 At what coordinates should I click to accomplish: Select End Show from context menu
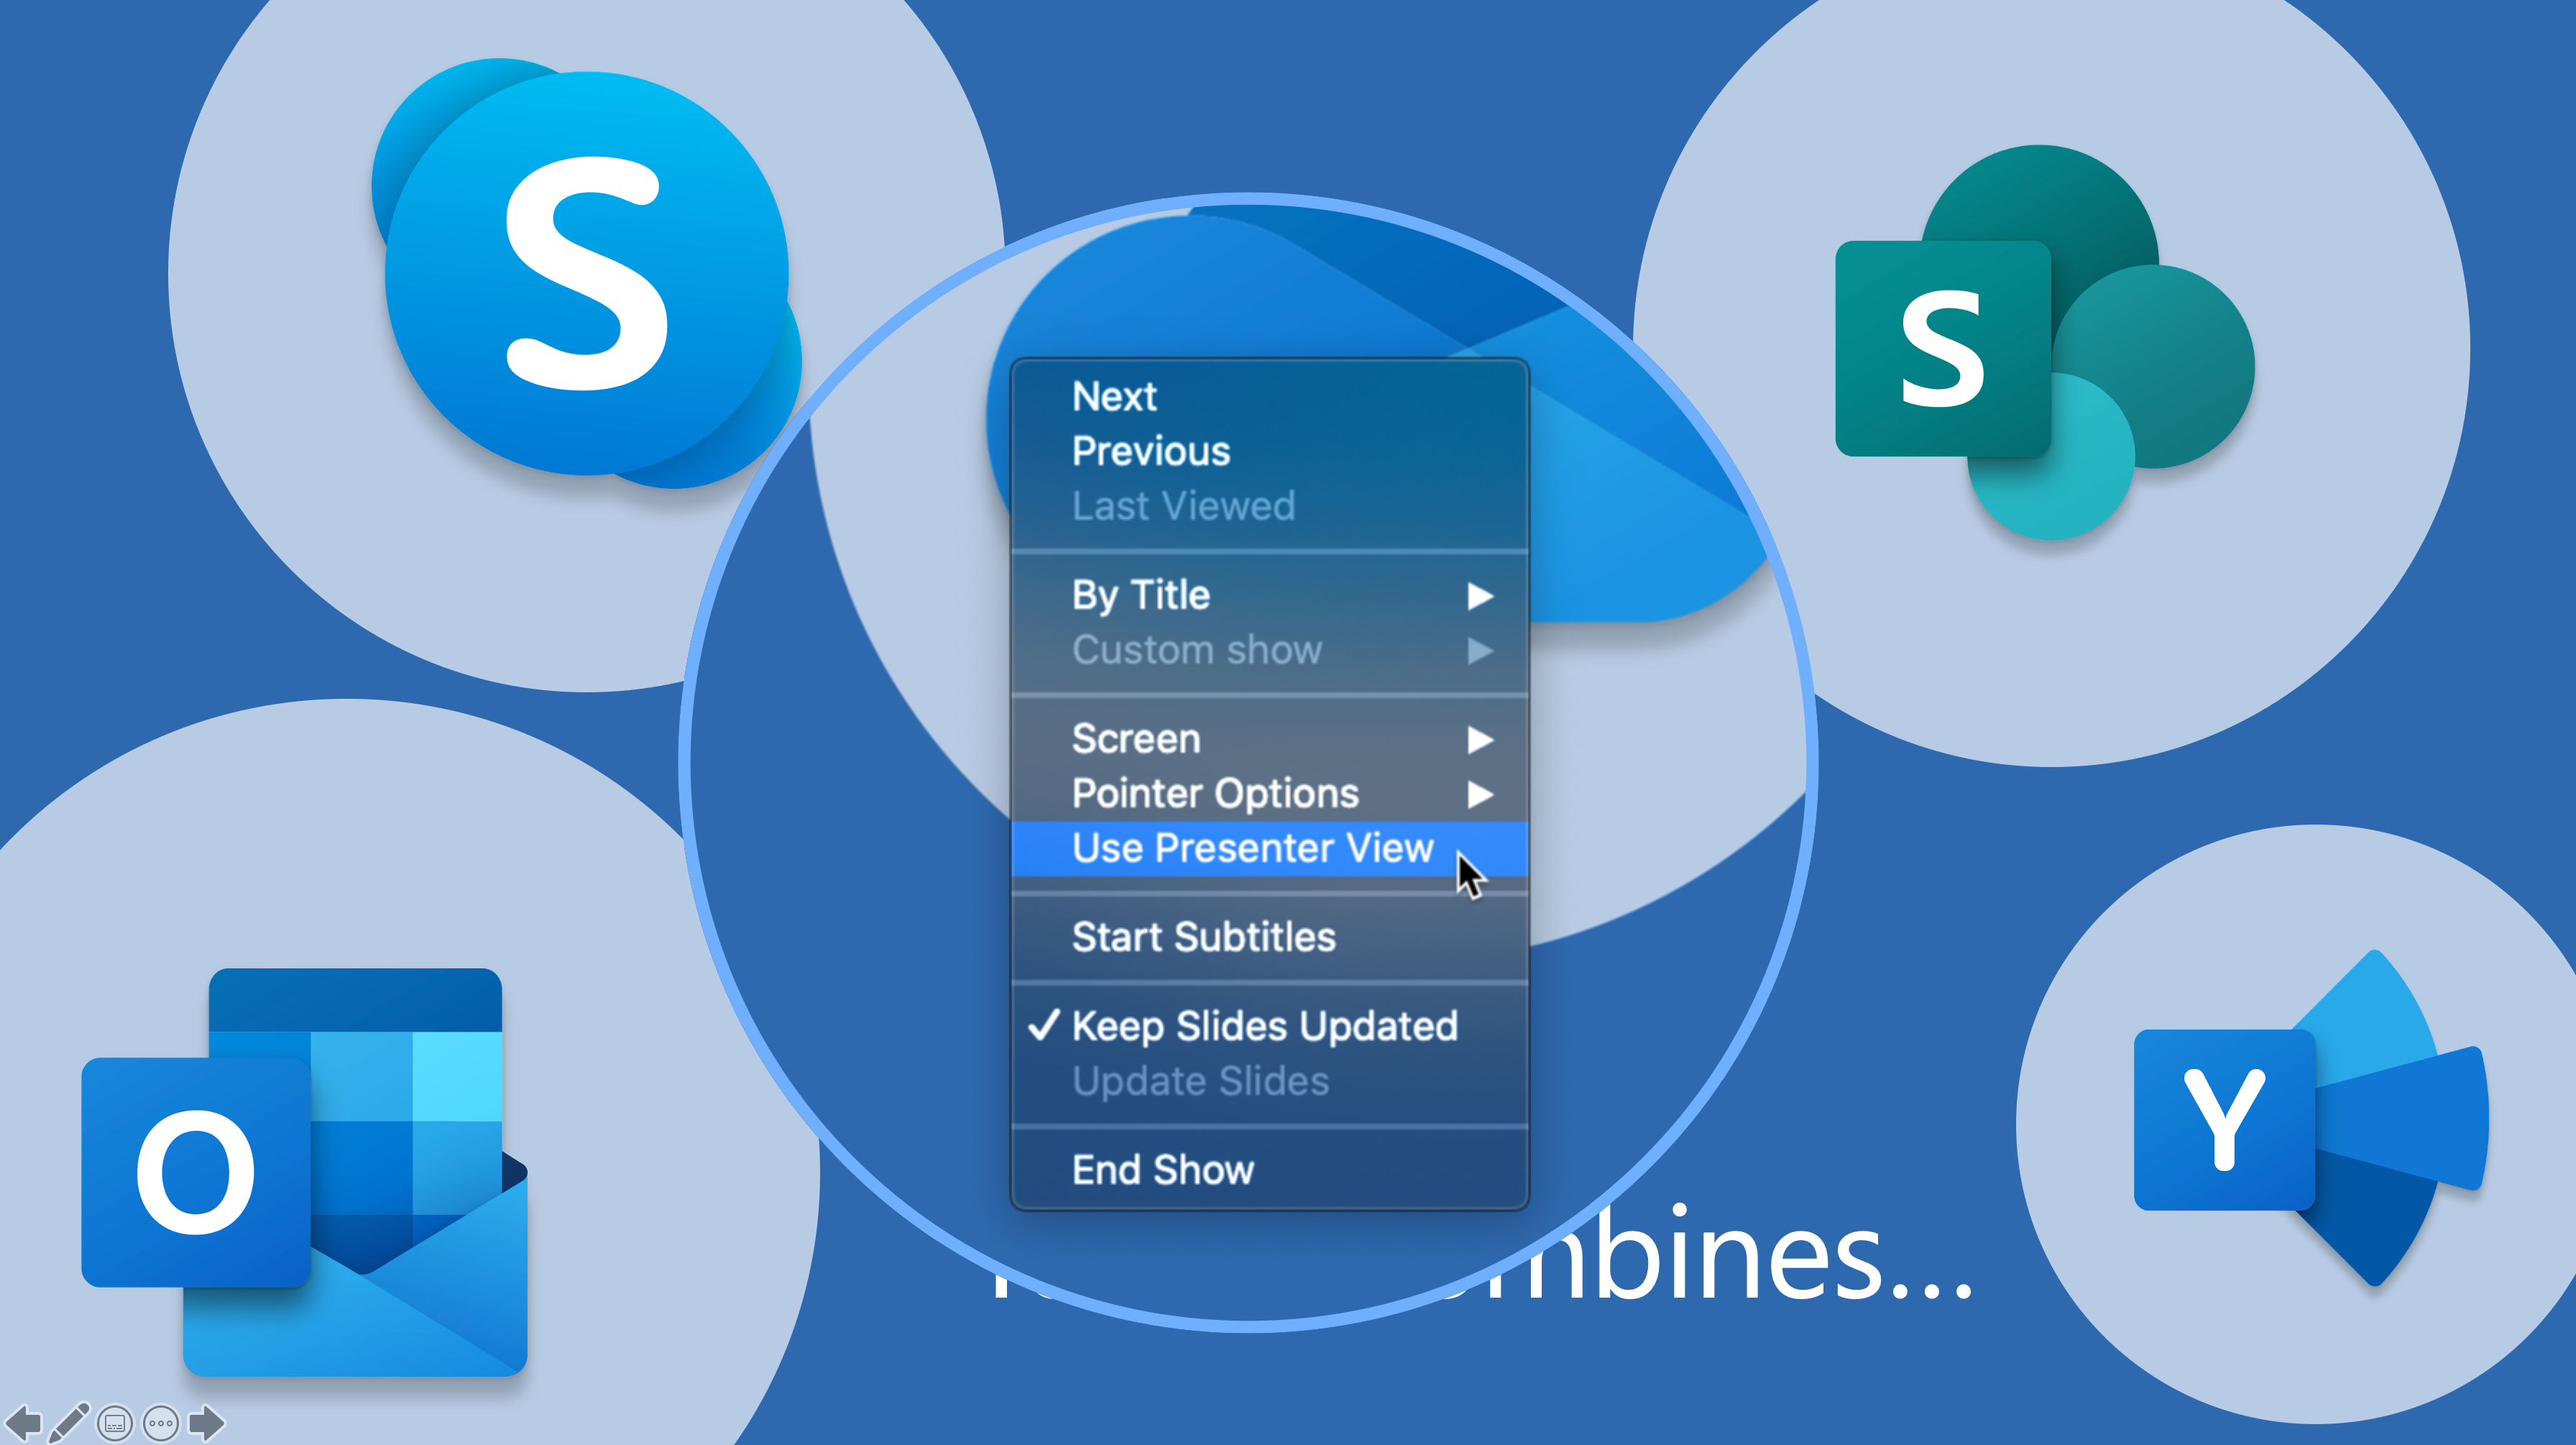[1162, 1168]
